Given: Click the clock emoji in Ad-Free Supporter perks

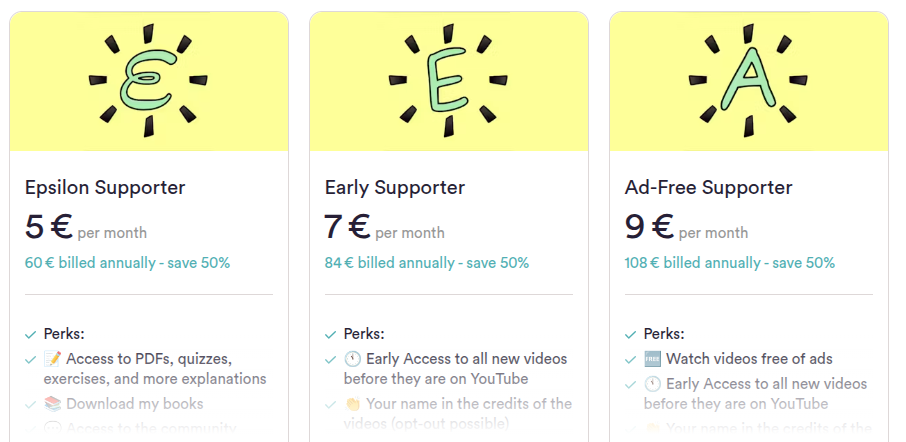Looking at the screenshot, I should click(652, 384).
